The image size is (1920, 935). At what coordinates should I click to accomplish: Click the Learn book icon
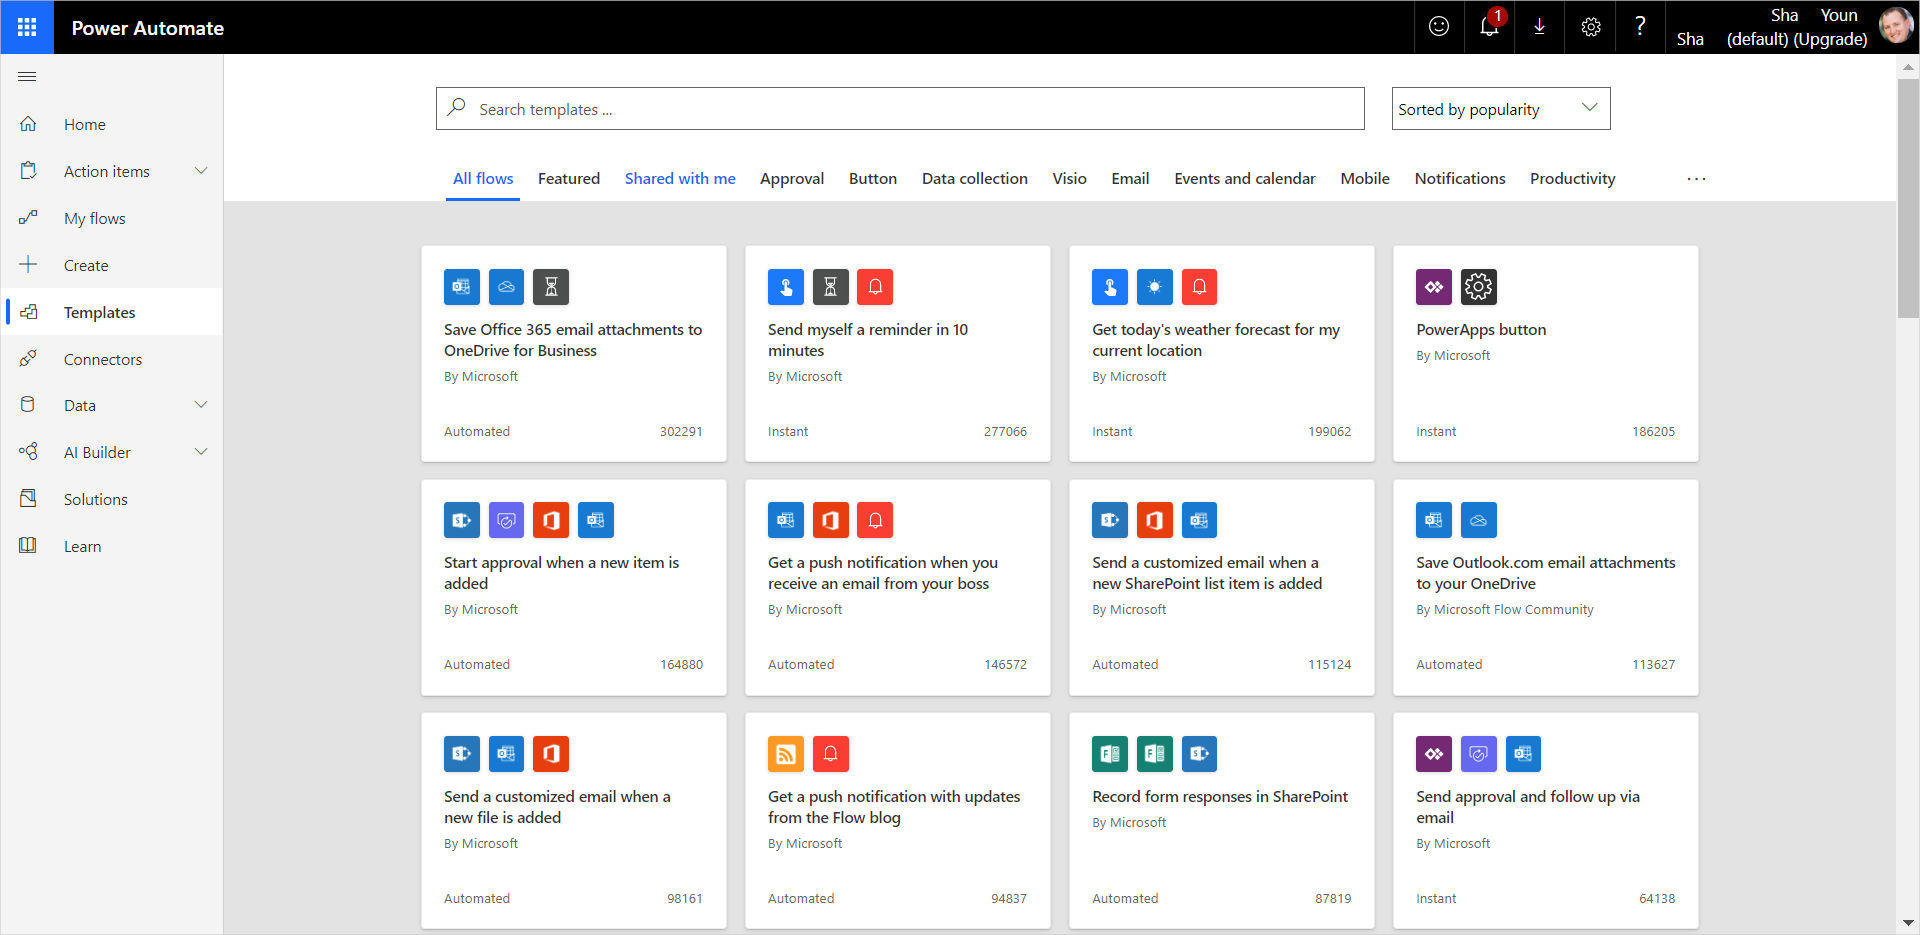pos(28,546)
